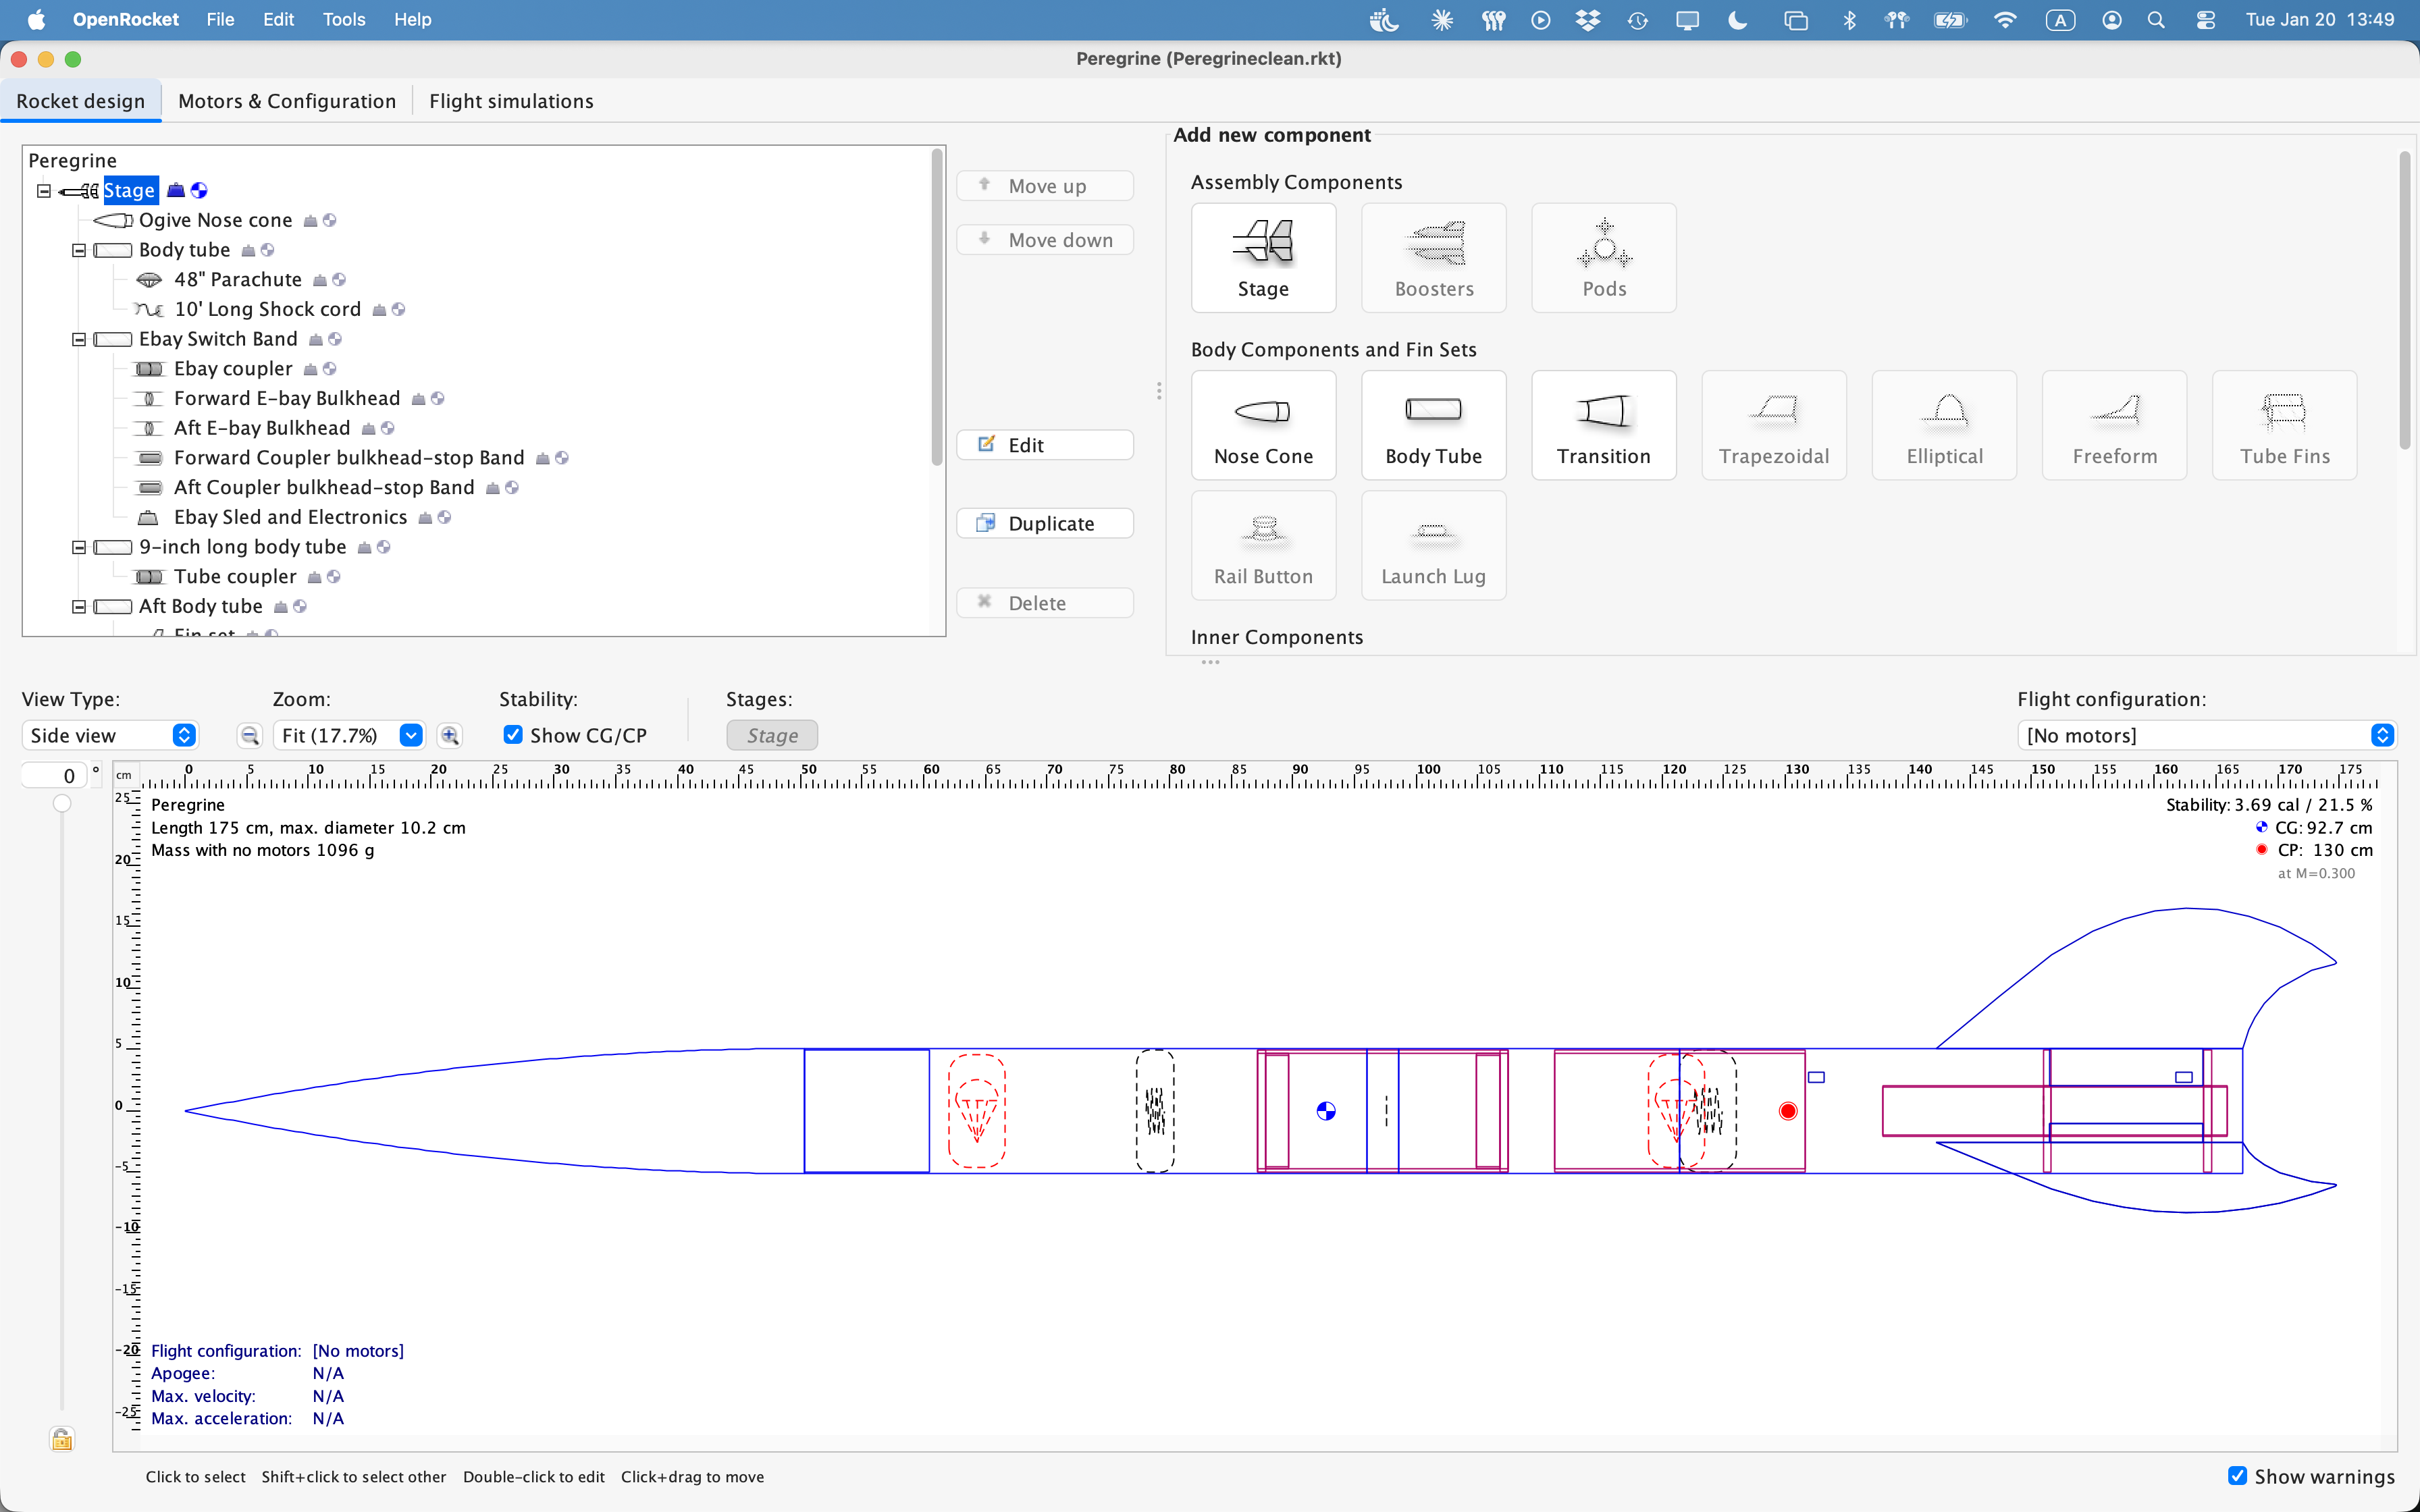Switch to Motors & Configuration tab
Image resolution: width=2420 pixels, height=1512 pixels.
(x=287, y=101)
